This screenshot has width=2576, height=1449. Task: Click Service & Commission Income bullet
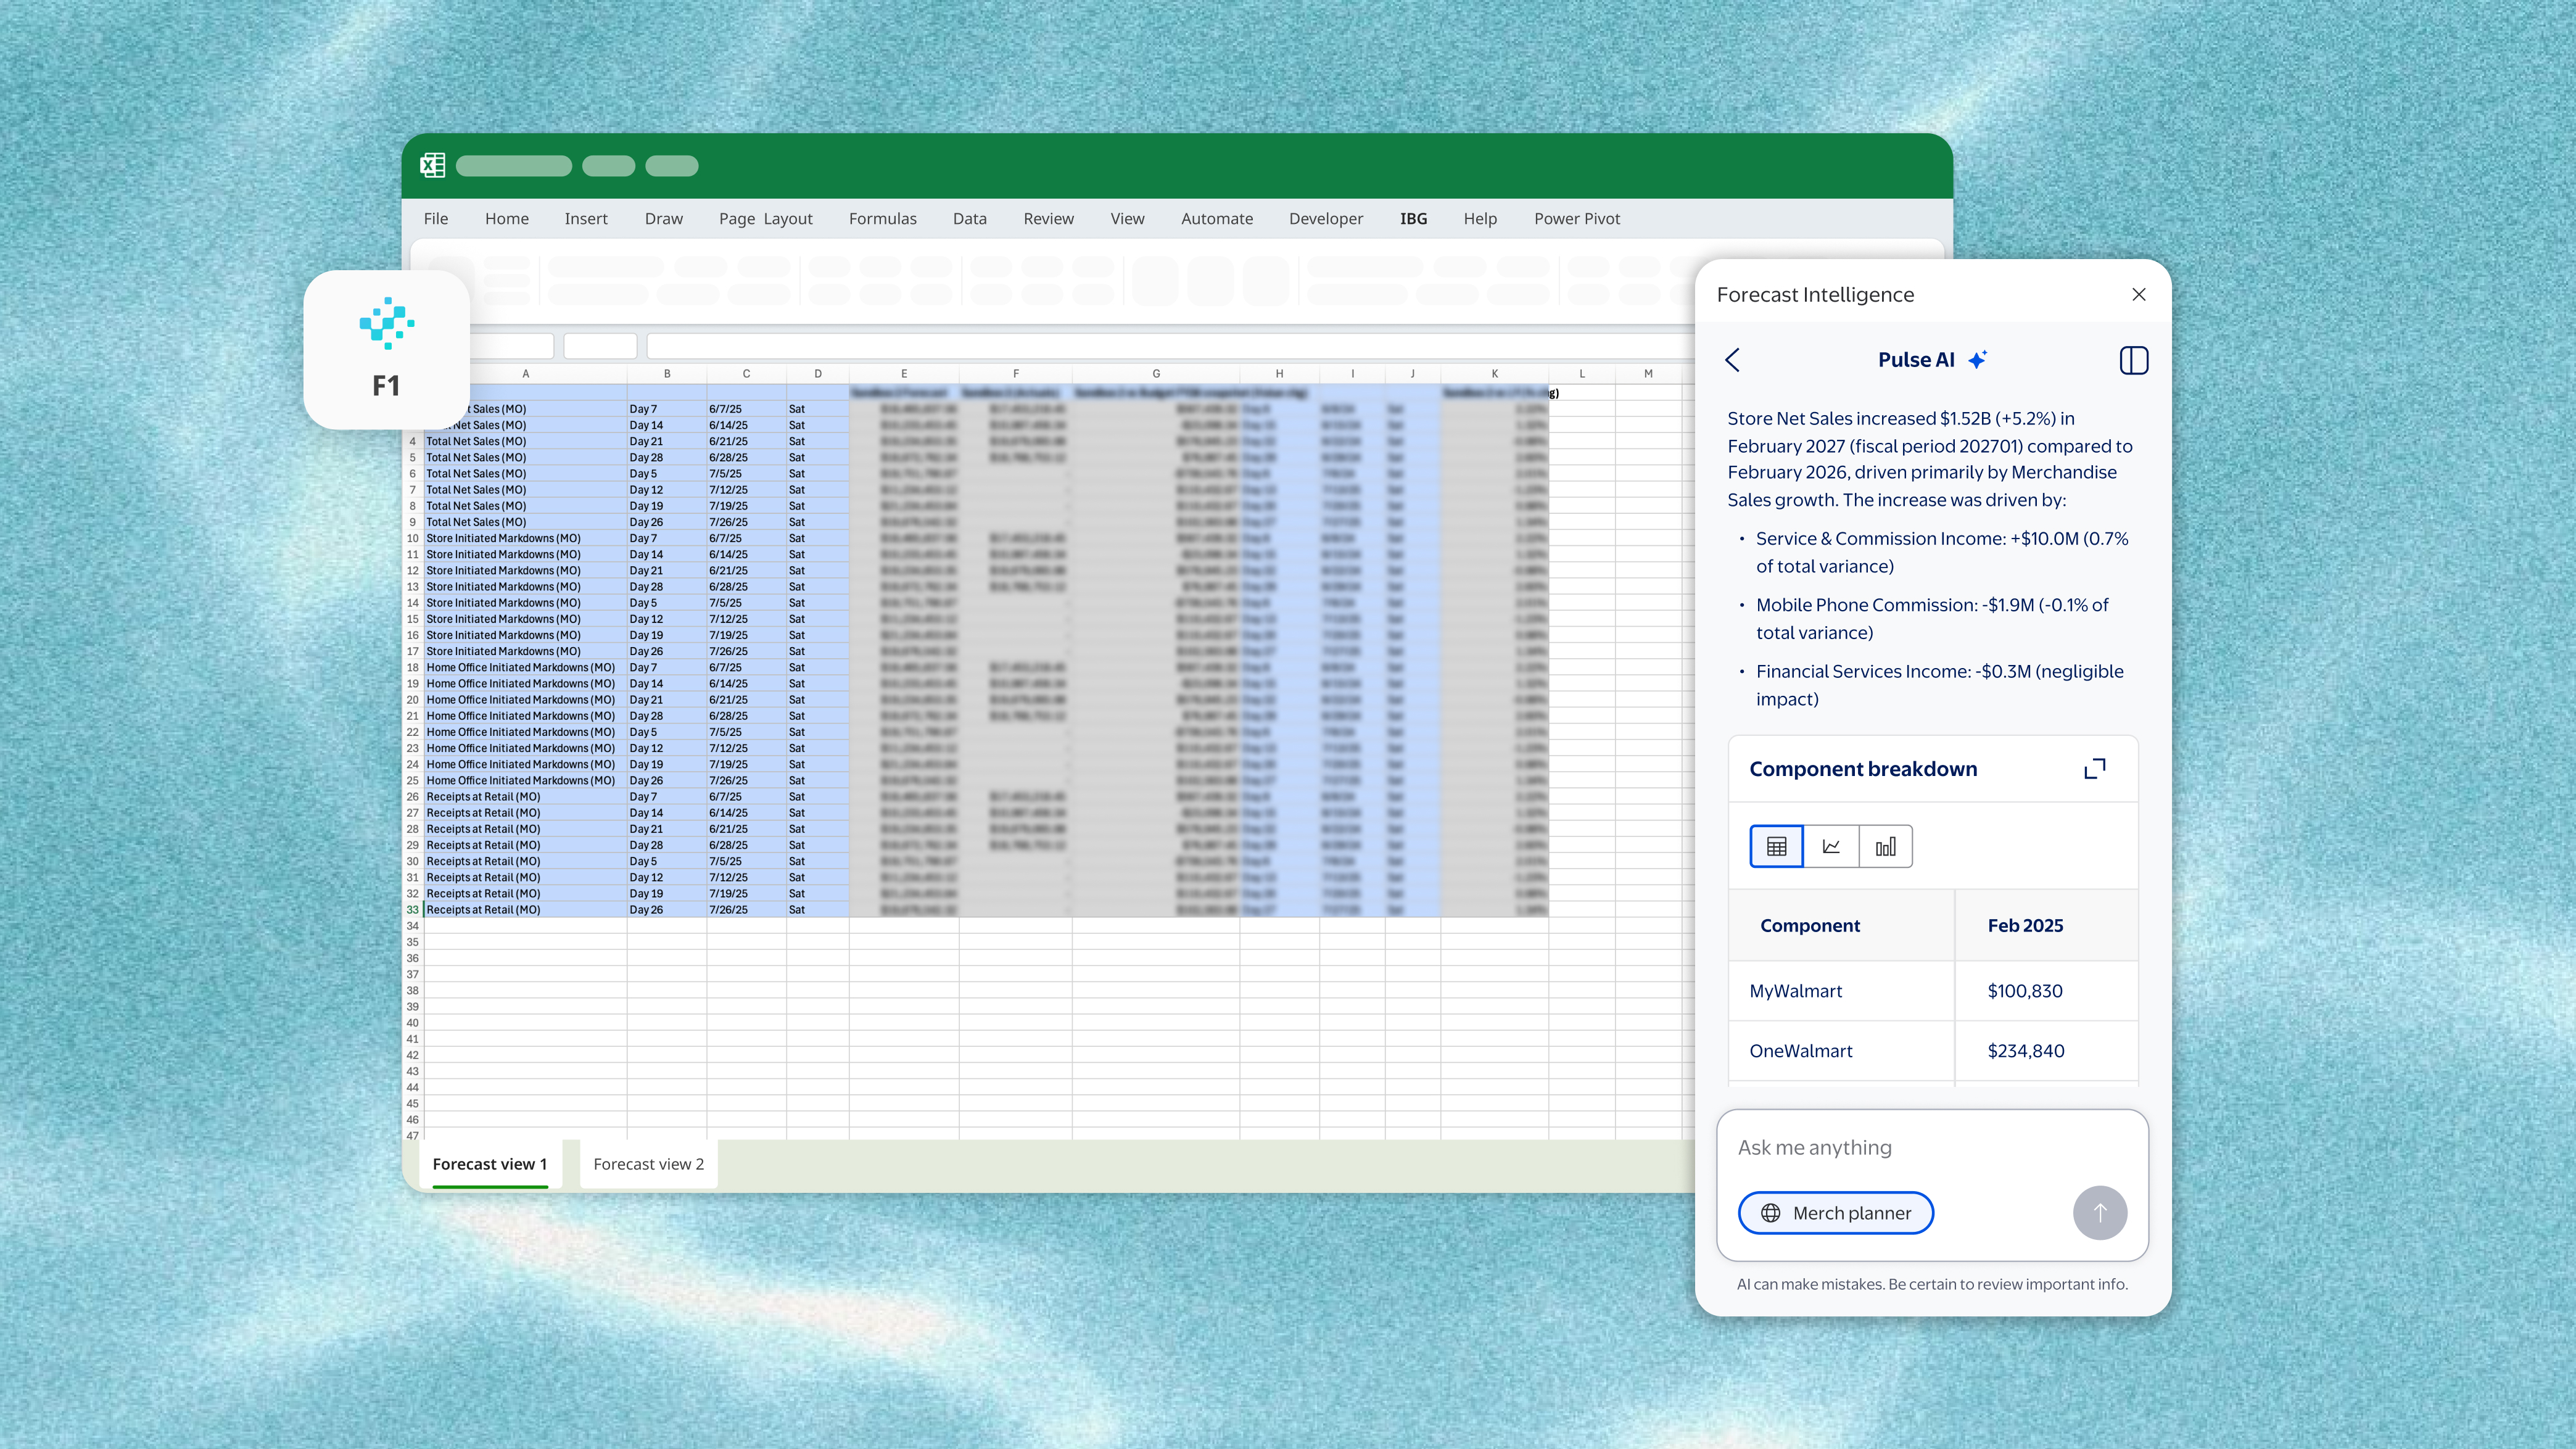[1942, 552]
